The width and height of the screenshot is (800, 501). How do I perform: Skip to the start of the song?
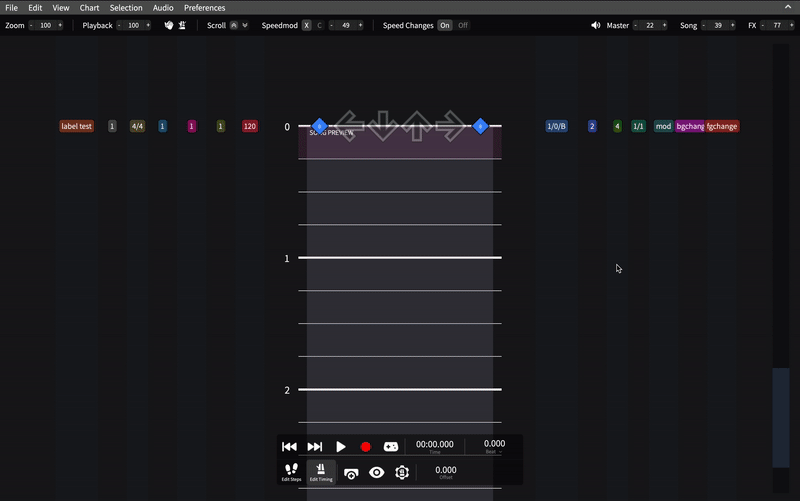coord(289,446)
